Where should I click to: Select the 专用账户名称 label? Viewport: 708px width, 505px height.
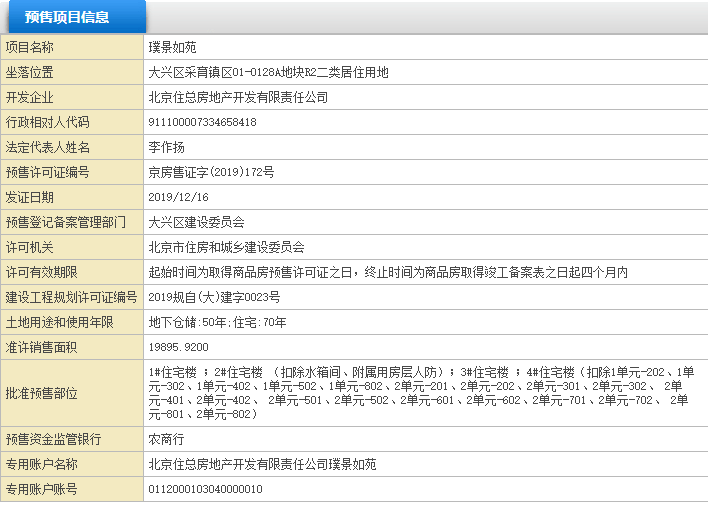click(x=42, y=464)
